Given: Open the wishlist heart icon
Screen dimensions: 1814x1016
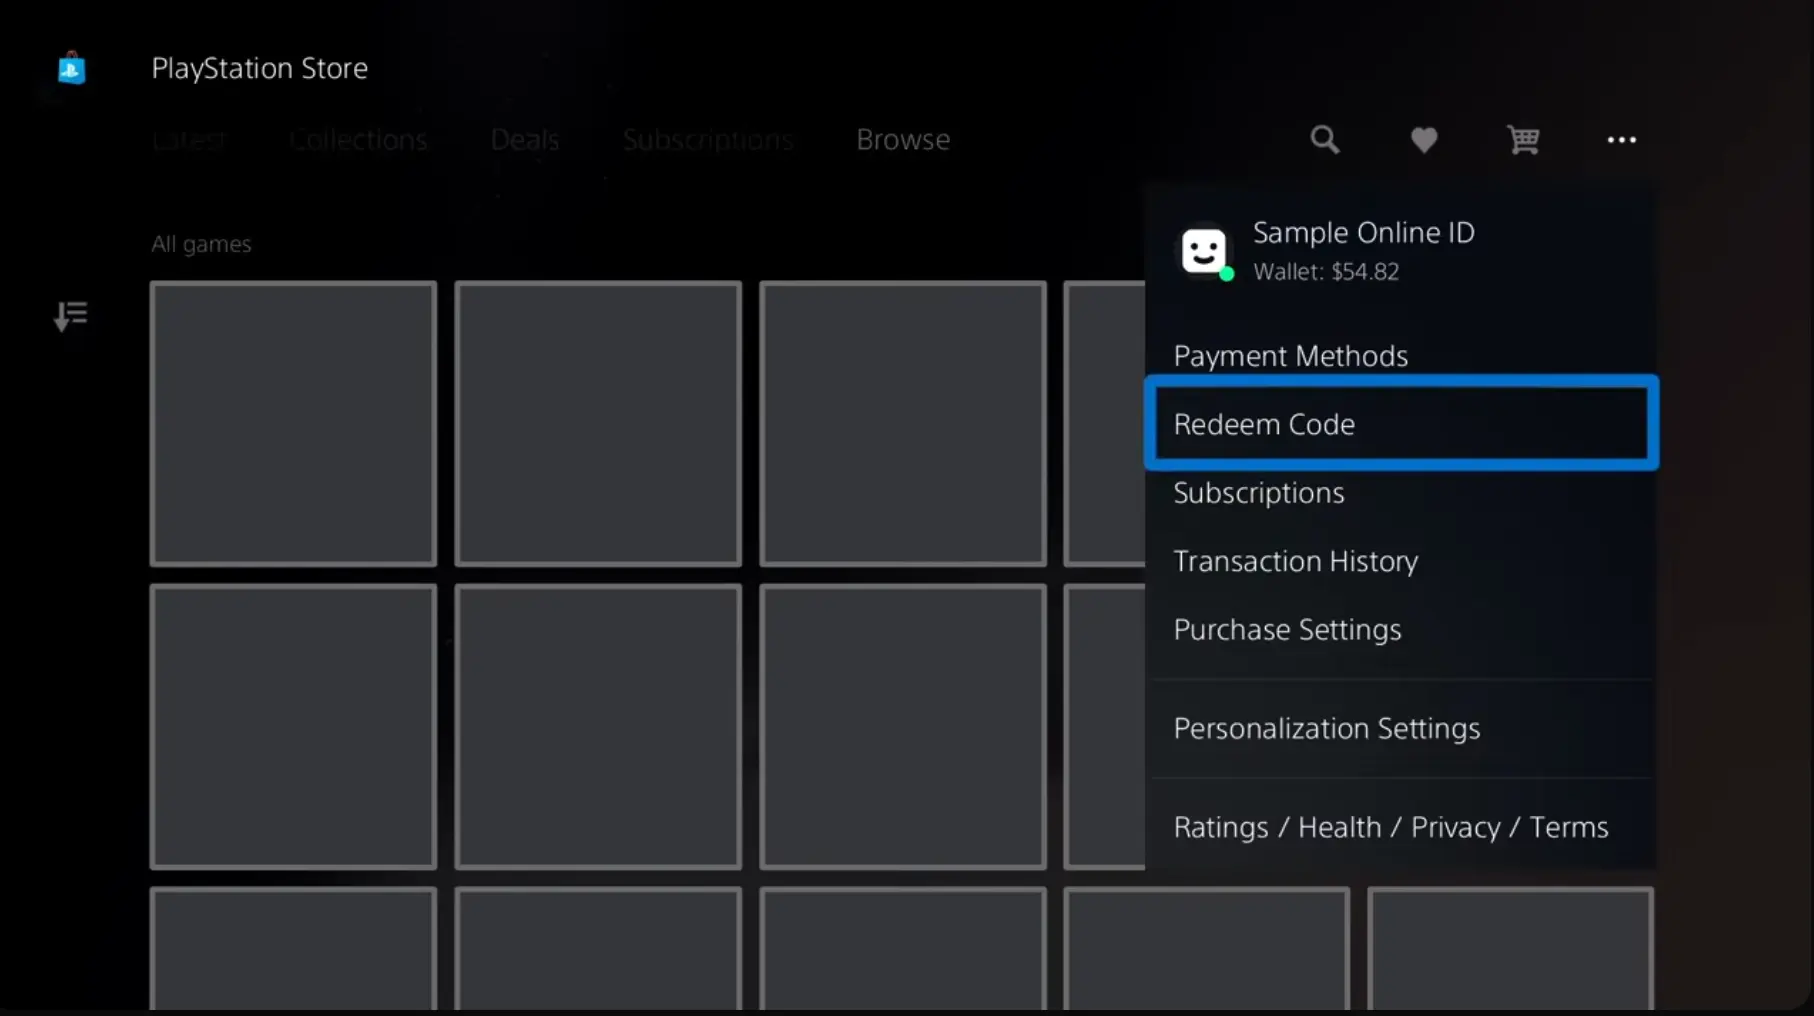Looking at the screenshot, I should coord(1424,140).
